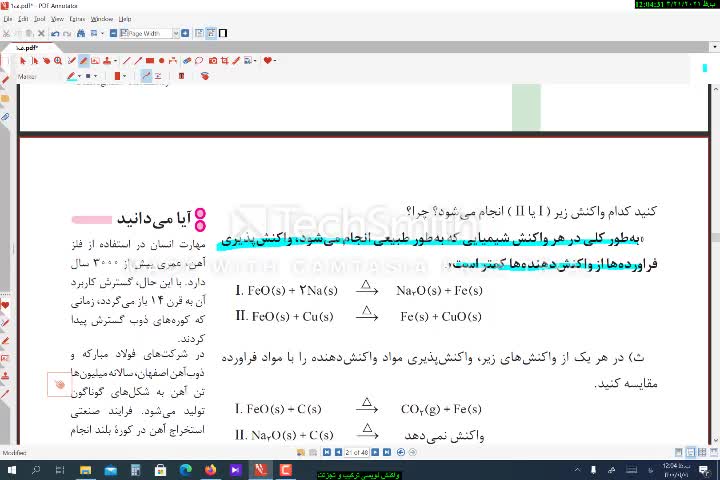The image size is (720, 480).
Task: Expand marker color dropdown arrow
Action: (81, 76)
